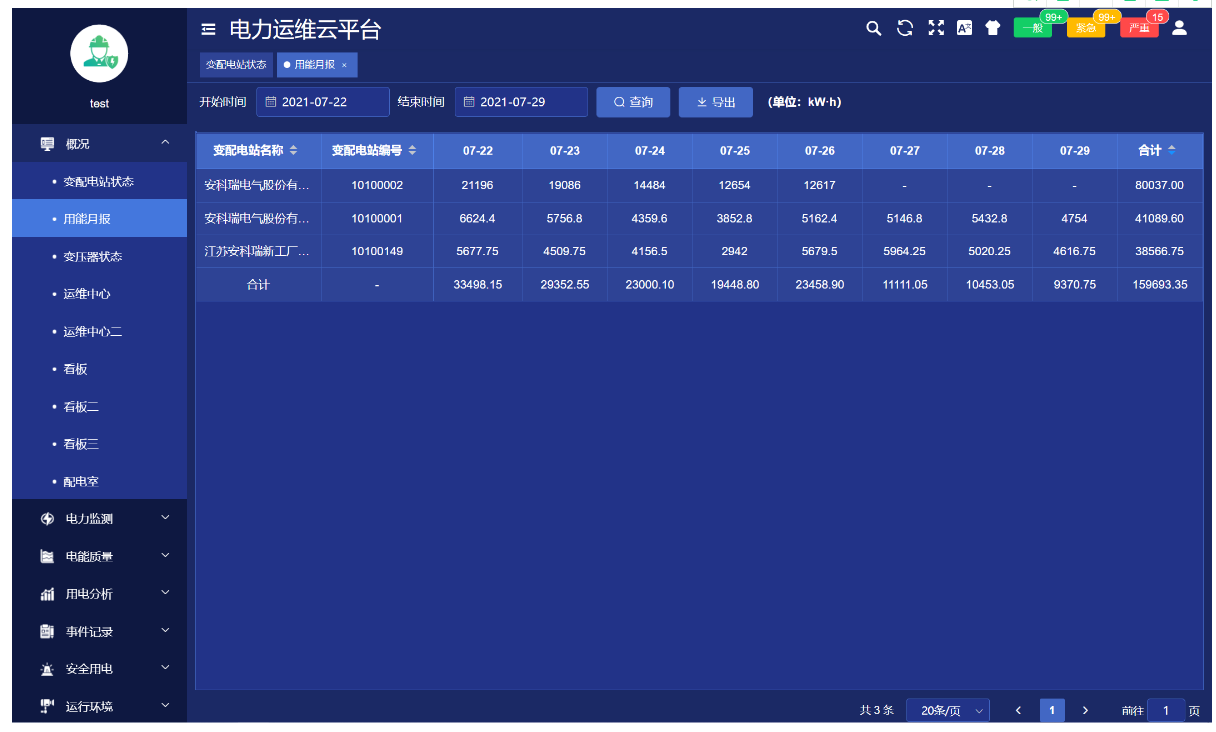Sort by the 合计 column header

click(x=1158, y=150)
